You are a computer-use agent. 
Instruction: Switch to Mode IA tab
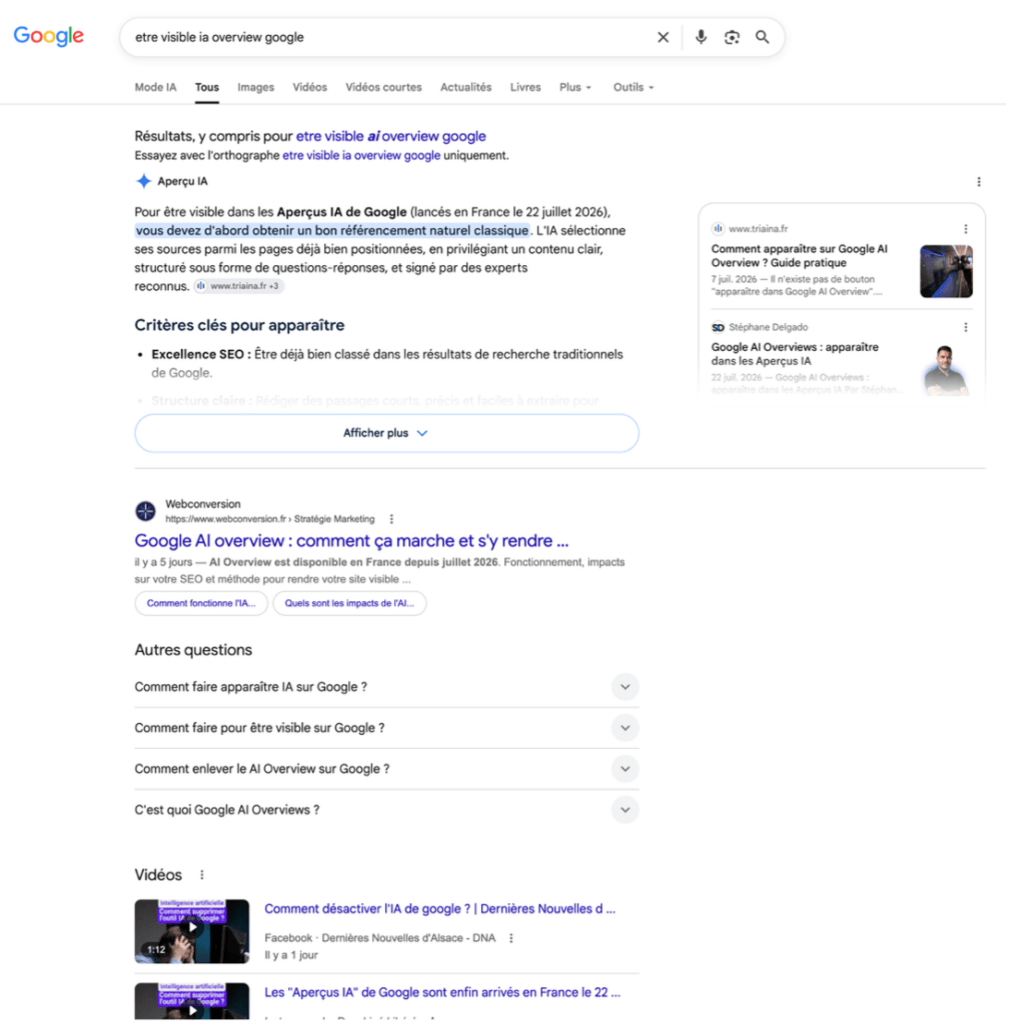(155, 87)
